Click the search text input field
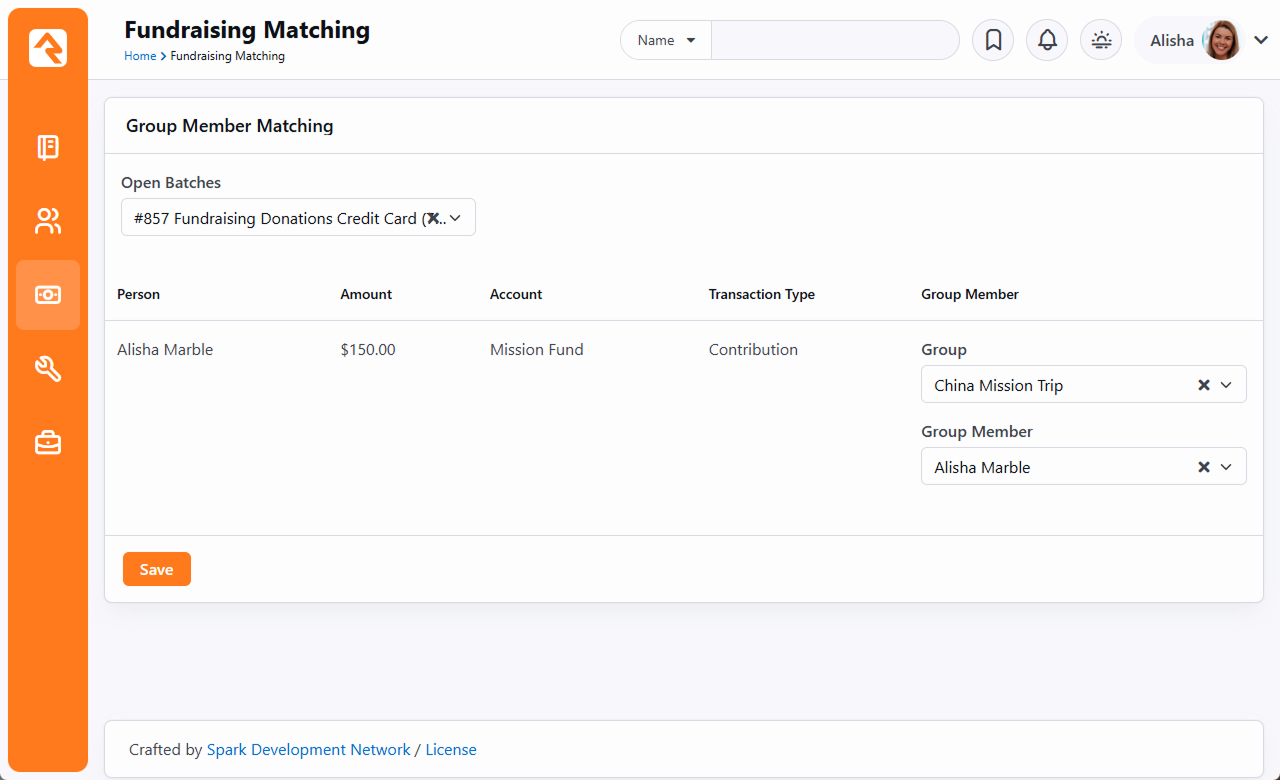 [834, 40]
